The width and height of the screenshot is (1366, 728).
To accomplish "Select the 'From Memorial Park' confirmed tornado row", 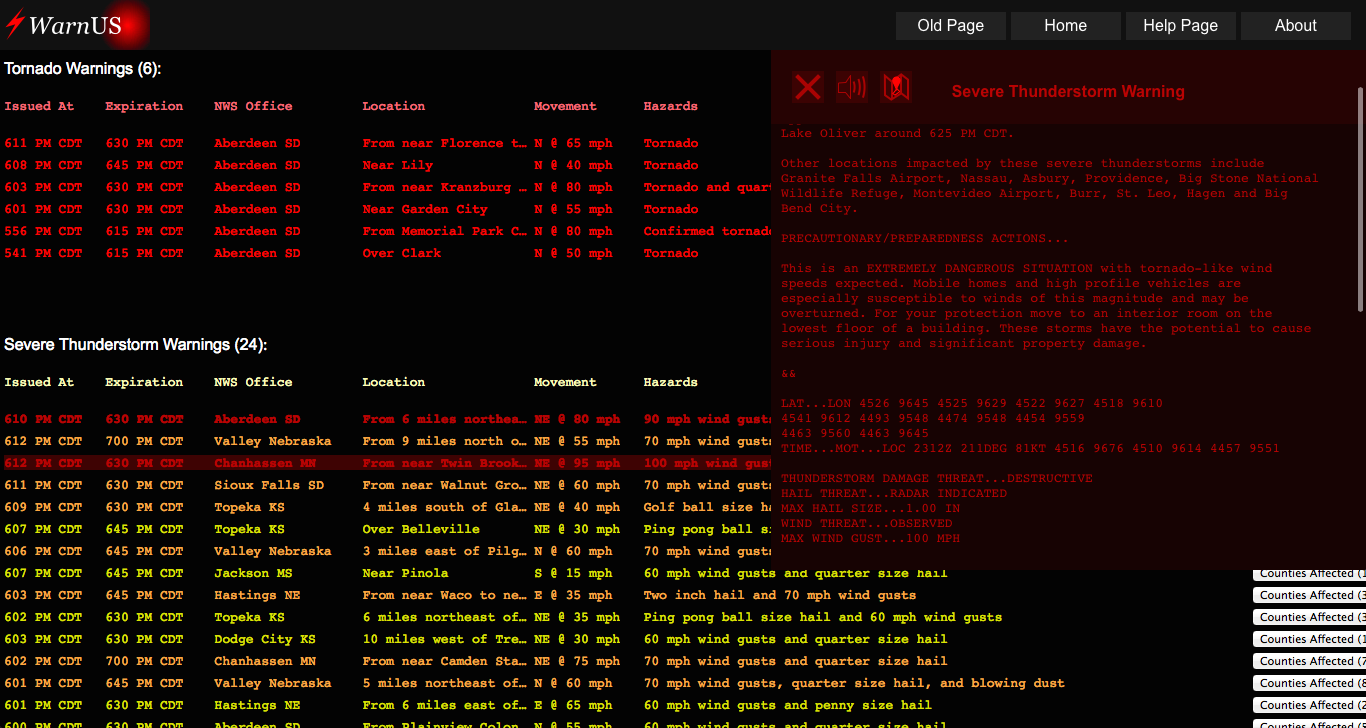I will click(445, 231).
